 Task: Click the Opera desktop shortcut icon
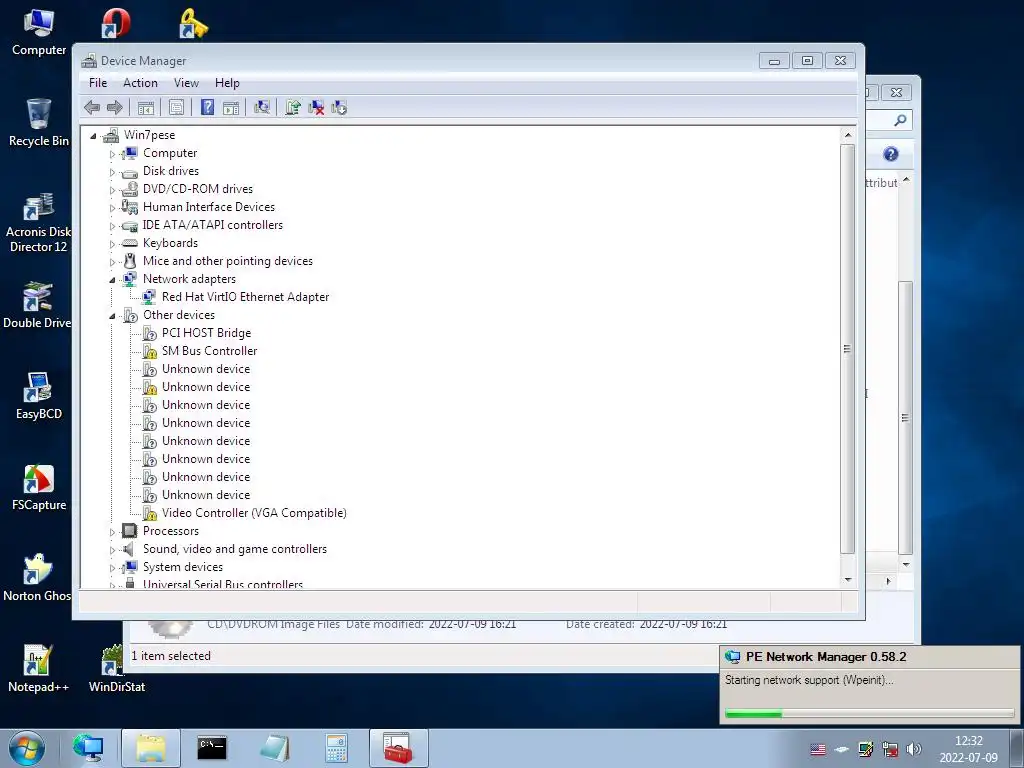[x=116, y=23]
